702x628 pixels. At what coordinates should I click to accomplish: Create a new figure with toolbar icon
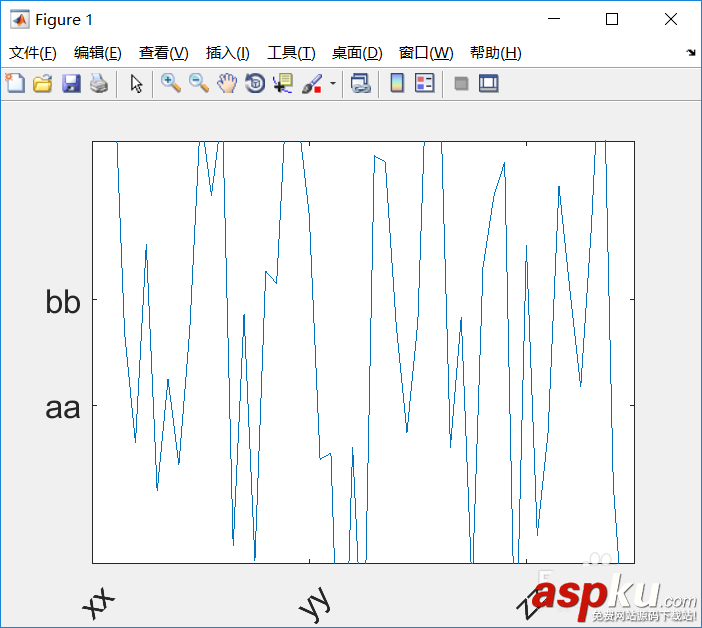[15, 83]
